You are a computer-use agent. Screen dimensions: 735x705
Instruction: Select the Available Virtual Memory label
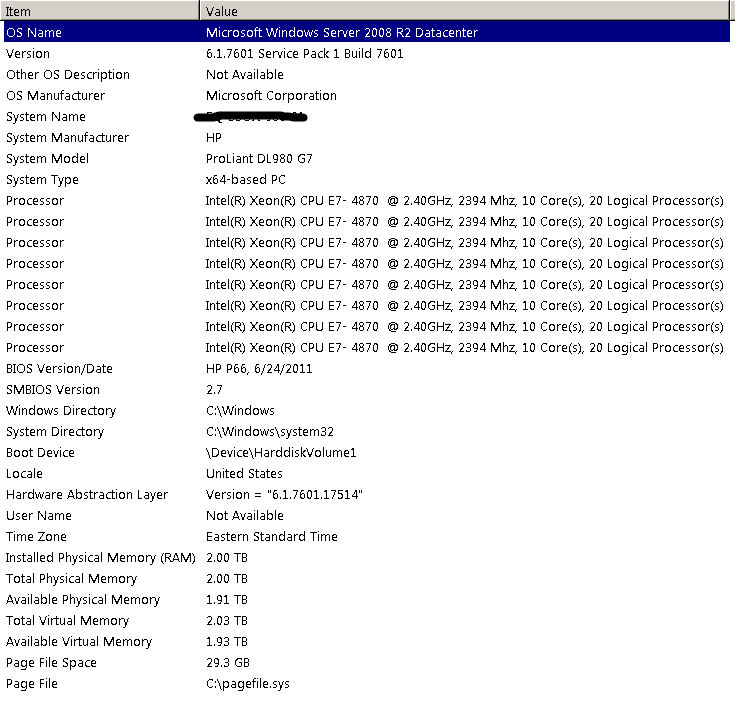point(79,643)
